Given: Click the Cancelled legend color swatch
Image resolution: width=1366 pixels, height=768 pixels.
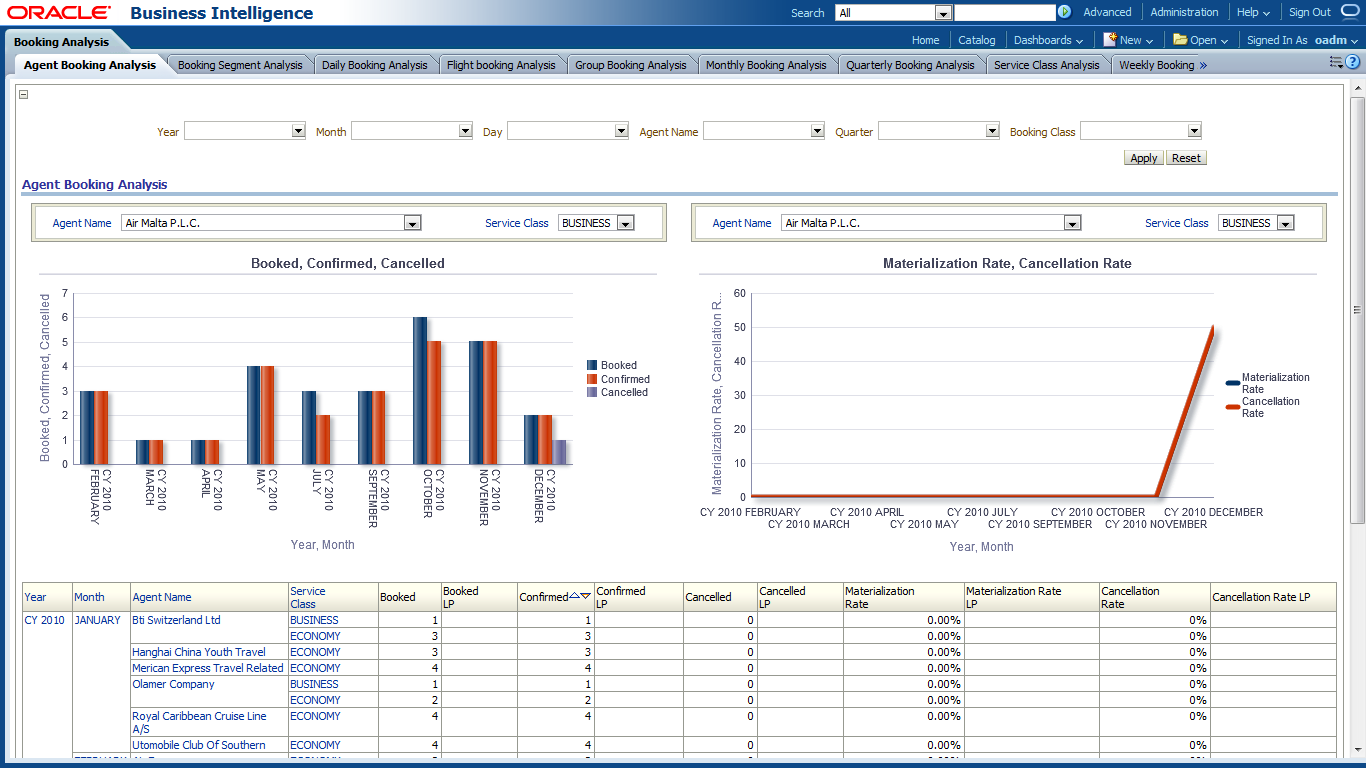Looking at the screenshot, I should tap(592, 393).
